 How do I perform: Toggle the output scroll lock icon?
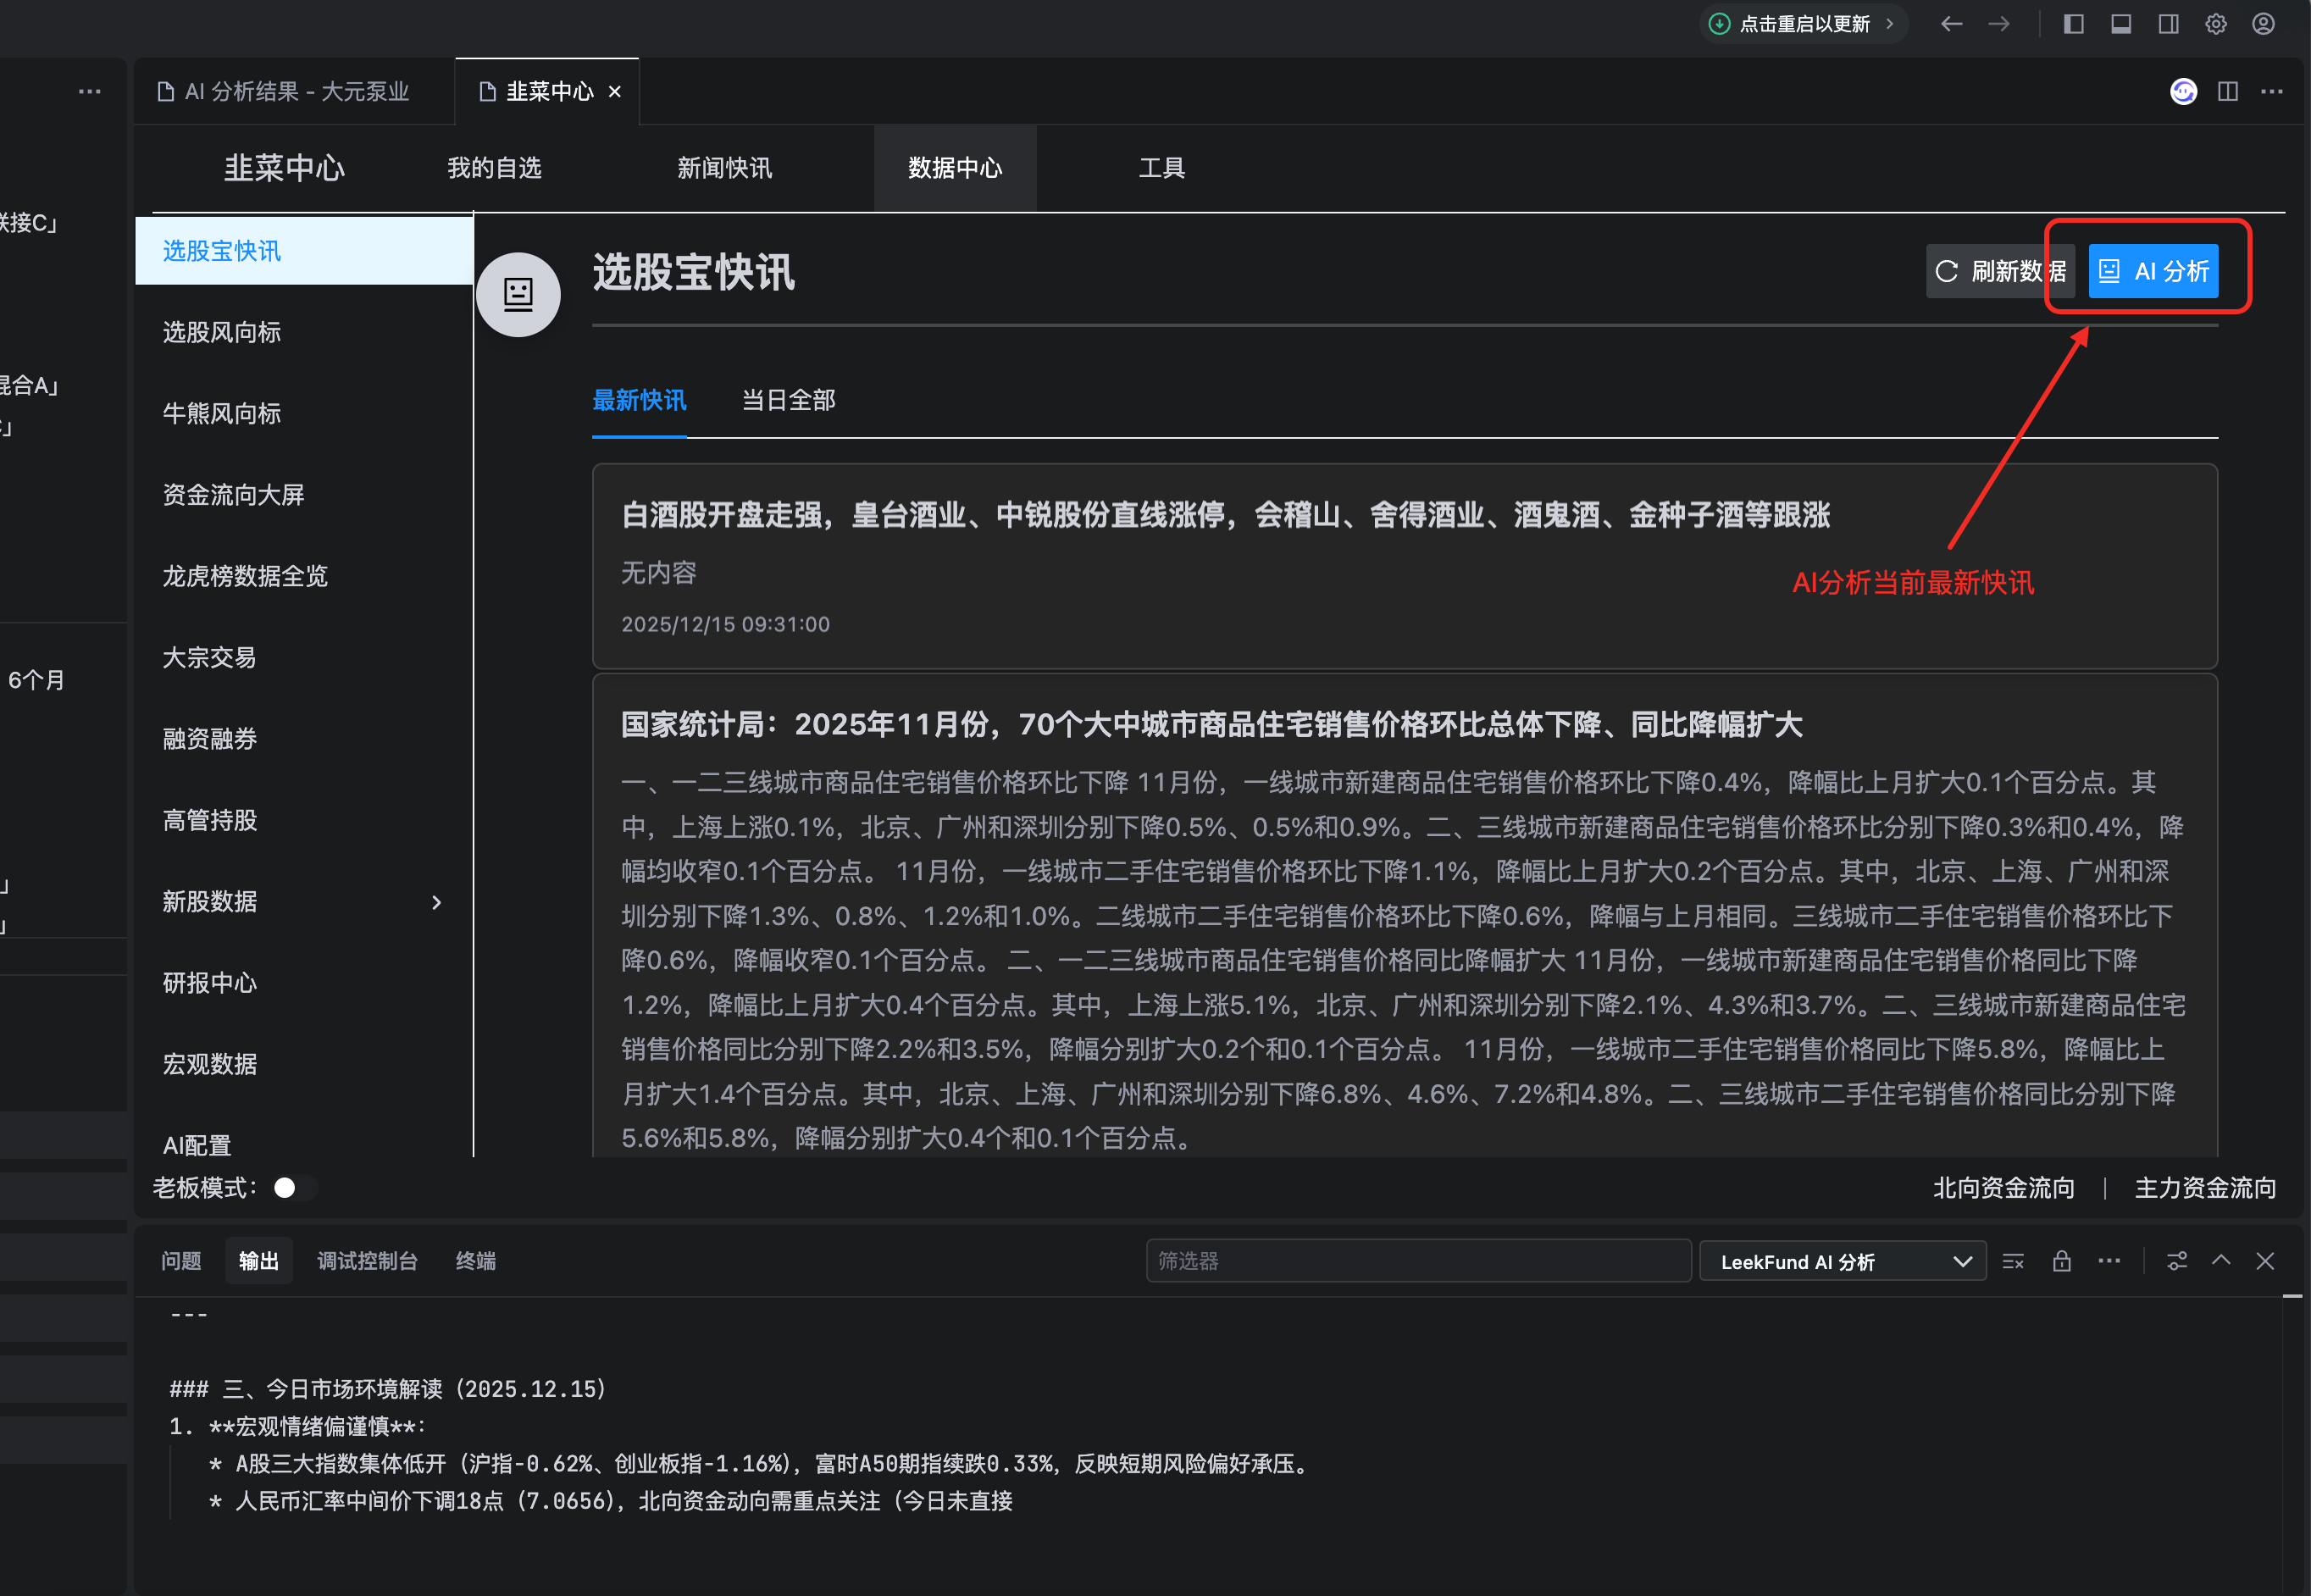click(x=2062, y=1261)
